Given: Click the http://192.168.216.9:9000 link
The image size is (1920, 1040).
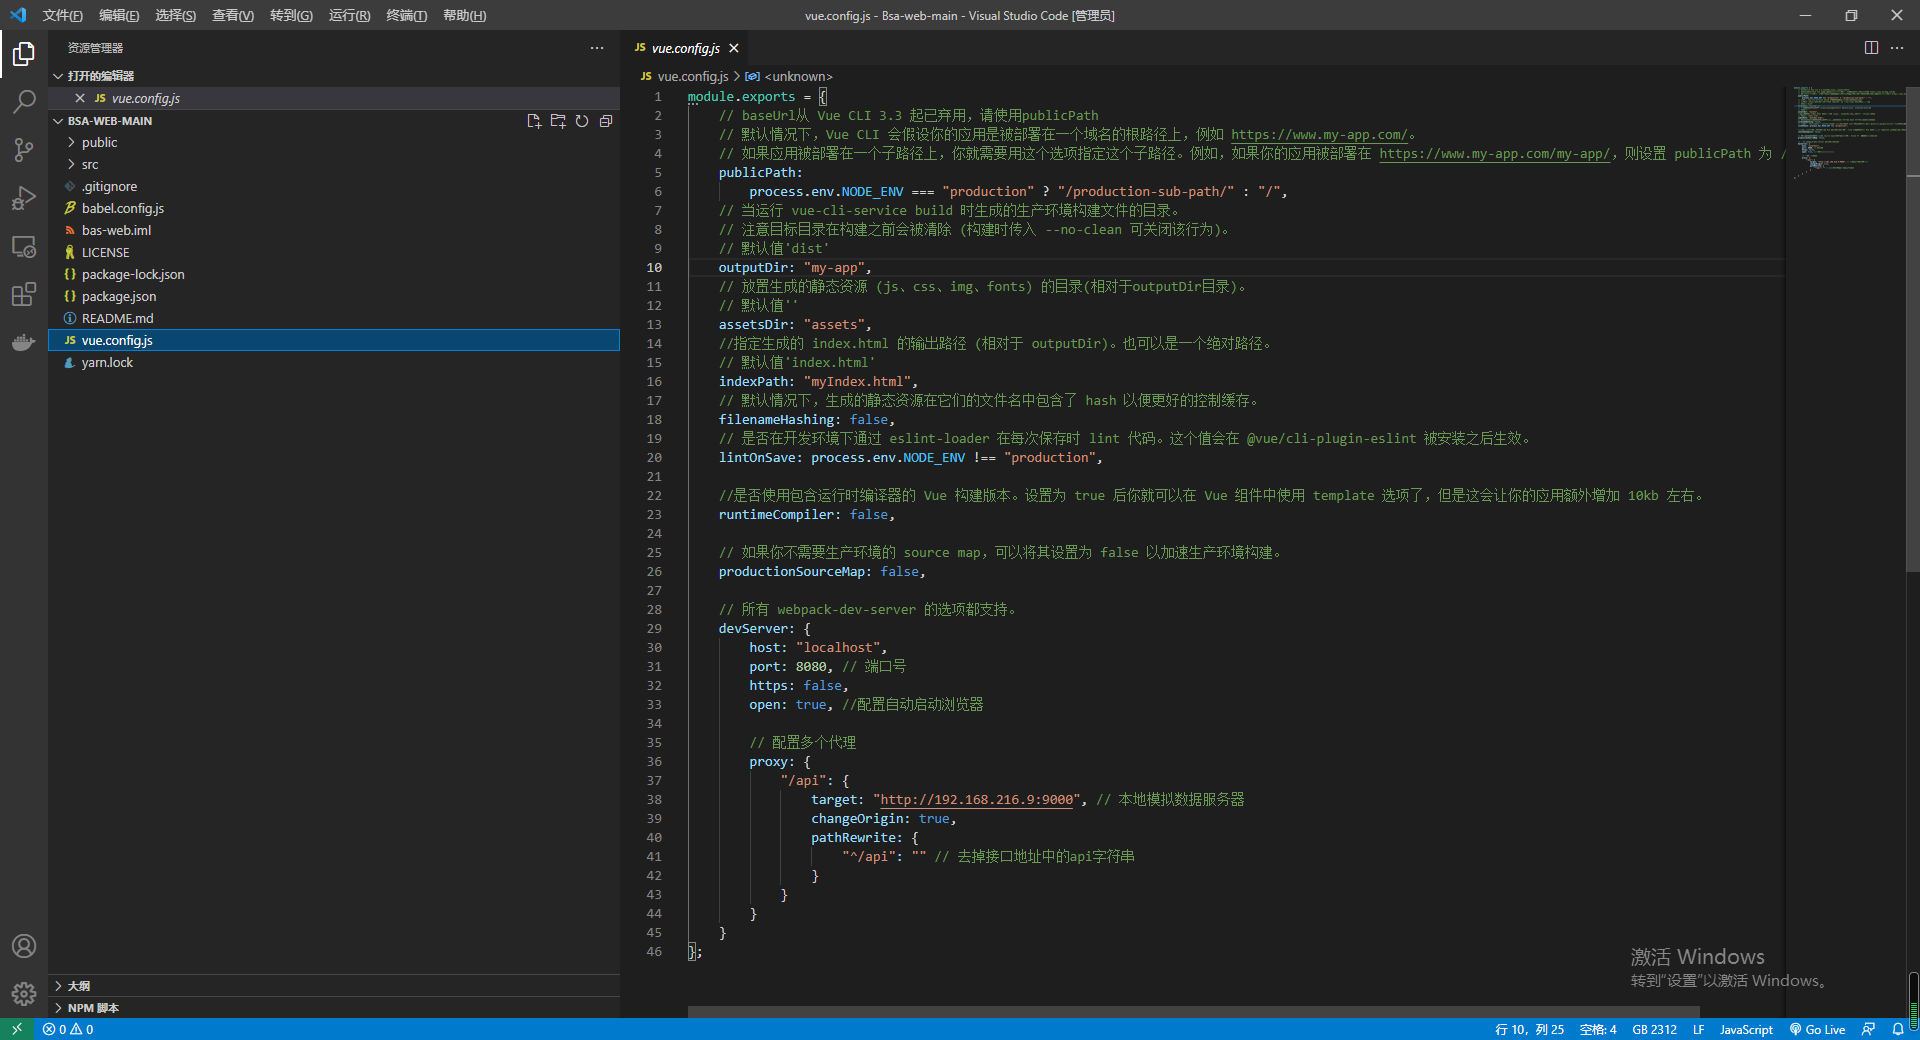Looking at the screenshot, I should 977,800.
